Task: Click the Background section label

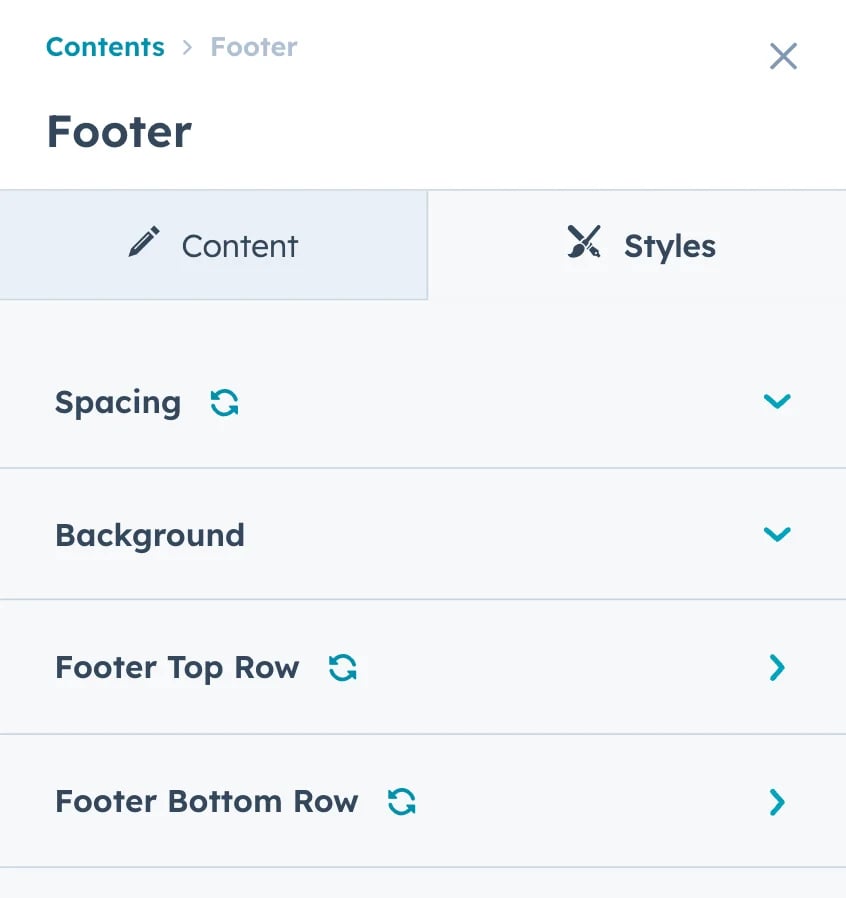Action: coord(150,535)
